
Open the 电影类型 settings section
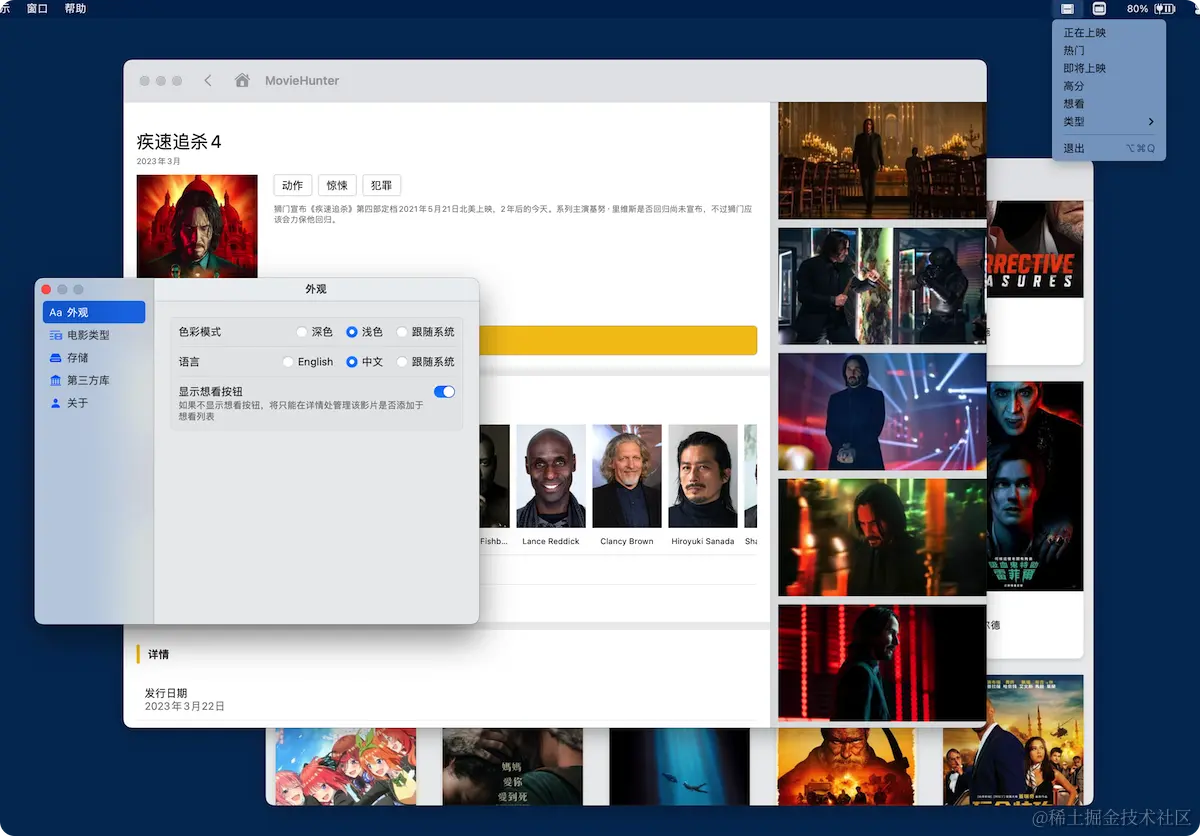tap(94, 335)
